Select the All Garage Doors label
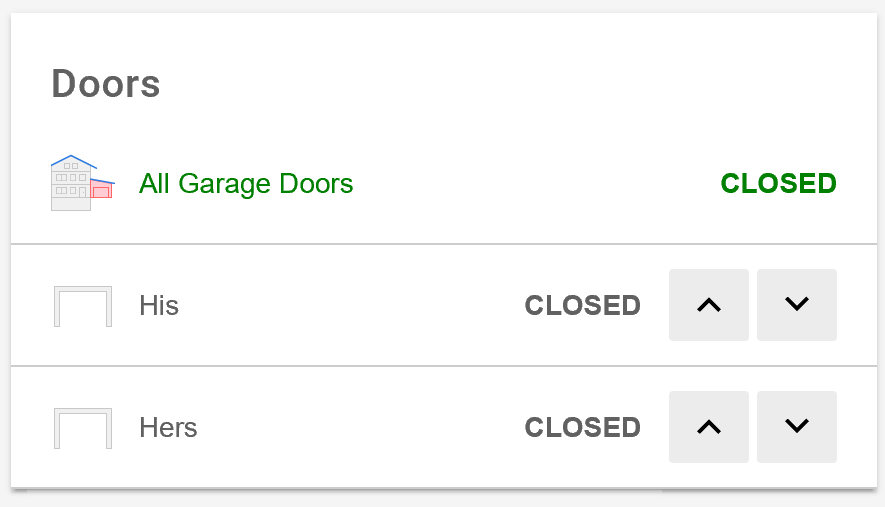This screenshot has height=507, width=885. [x=246, y=184]
